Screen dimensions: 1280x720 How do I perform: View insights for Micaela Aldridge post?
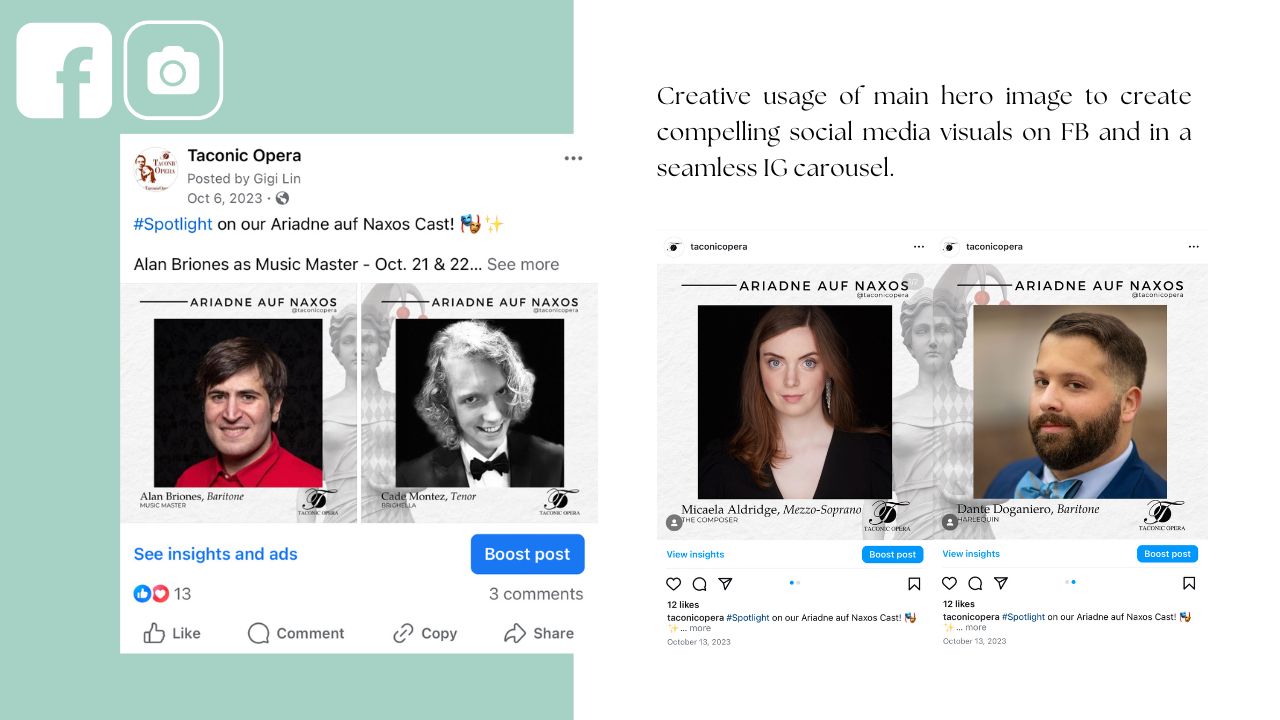pos(695,554)
